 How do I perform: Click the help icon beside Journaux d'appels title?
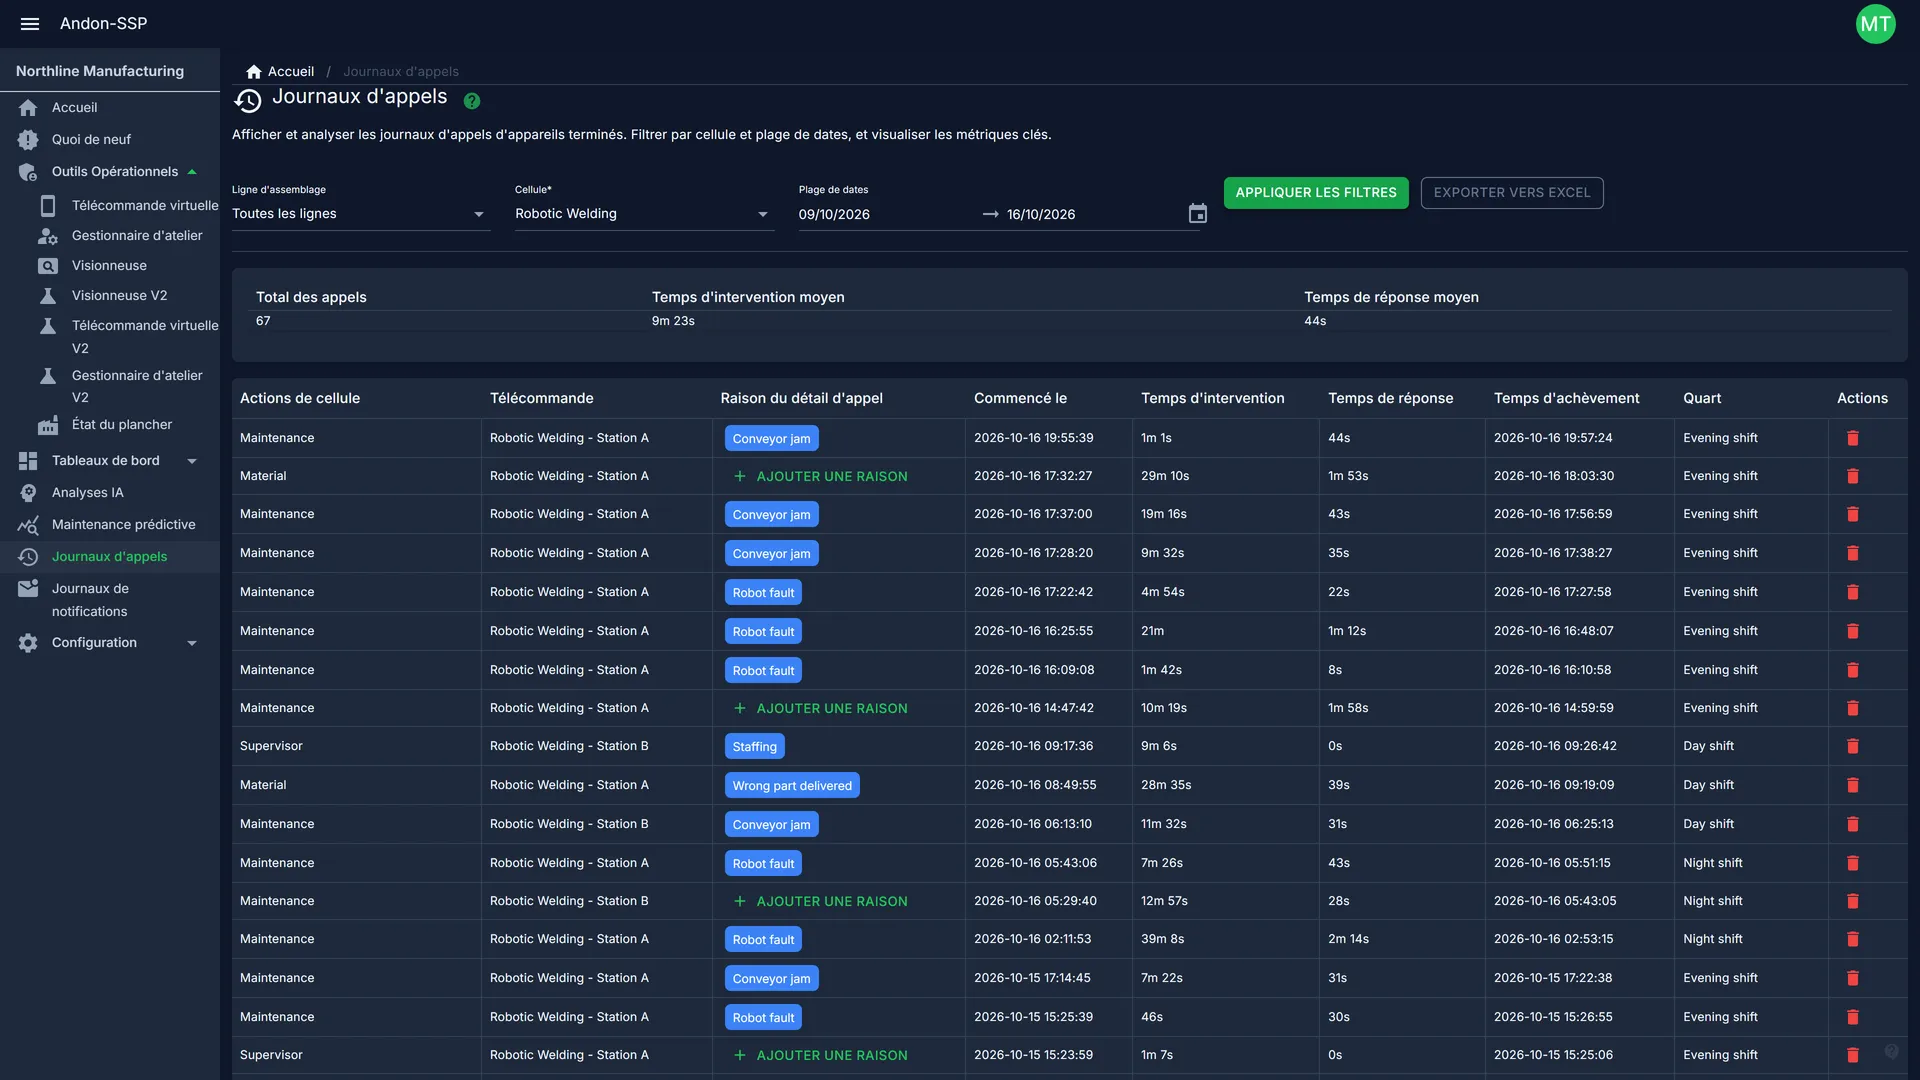pos(472,101)
